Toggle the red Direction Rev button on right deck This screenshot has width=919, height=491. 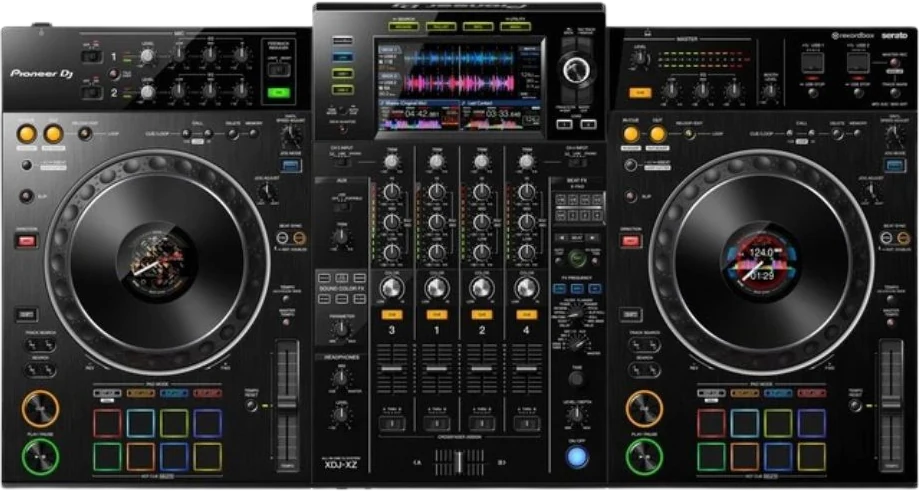tap(631, 240)
